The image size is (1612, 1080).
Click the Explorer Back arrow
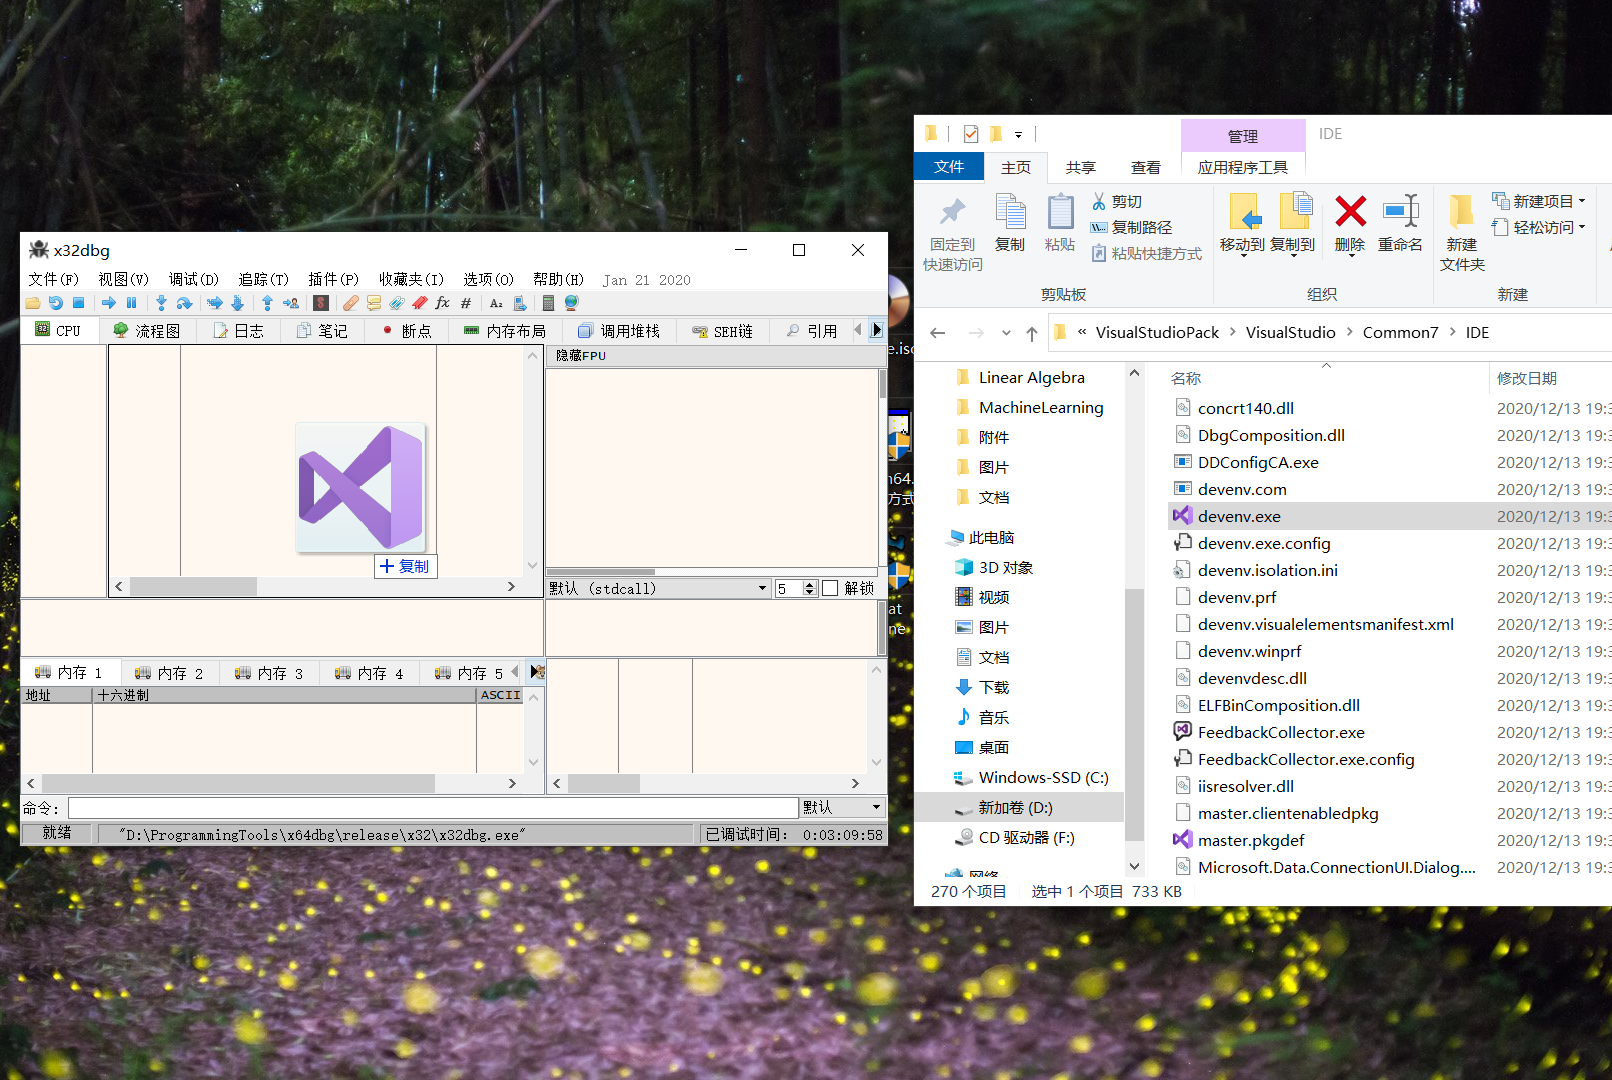(937, 333)
